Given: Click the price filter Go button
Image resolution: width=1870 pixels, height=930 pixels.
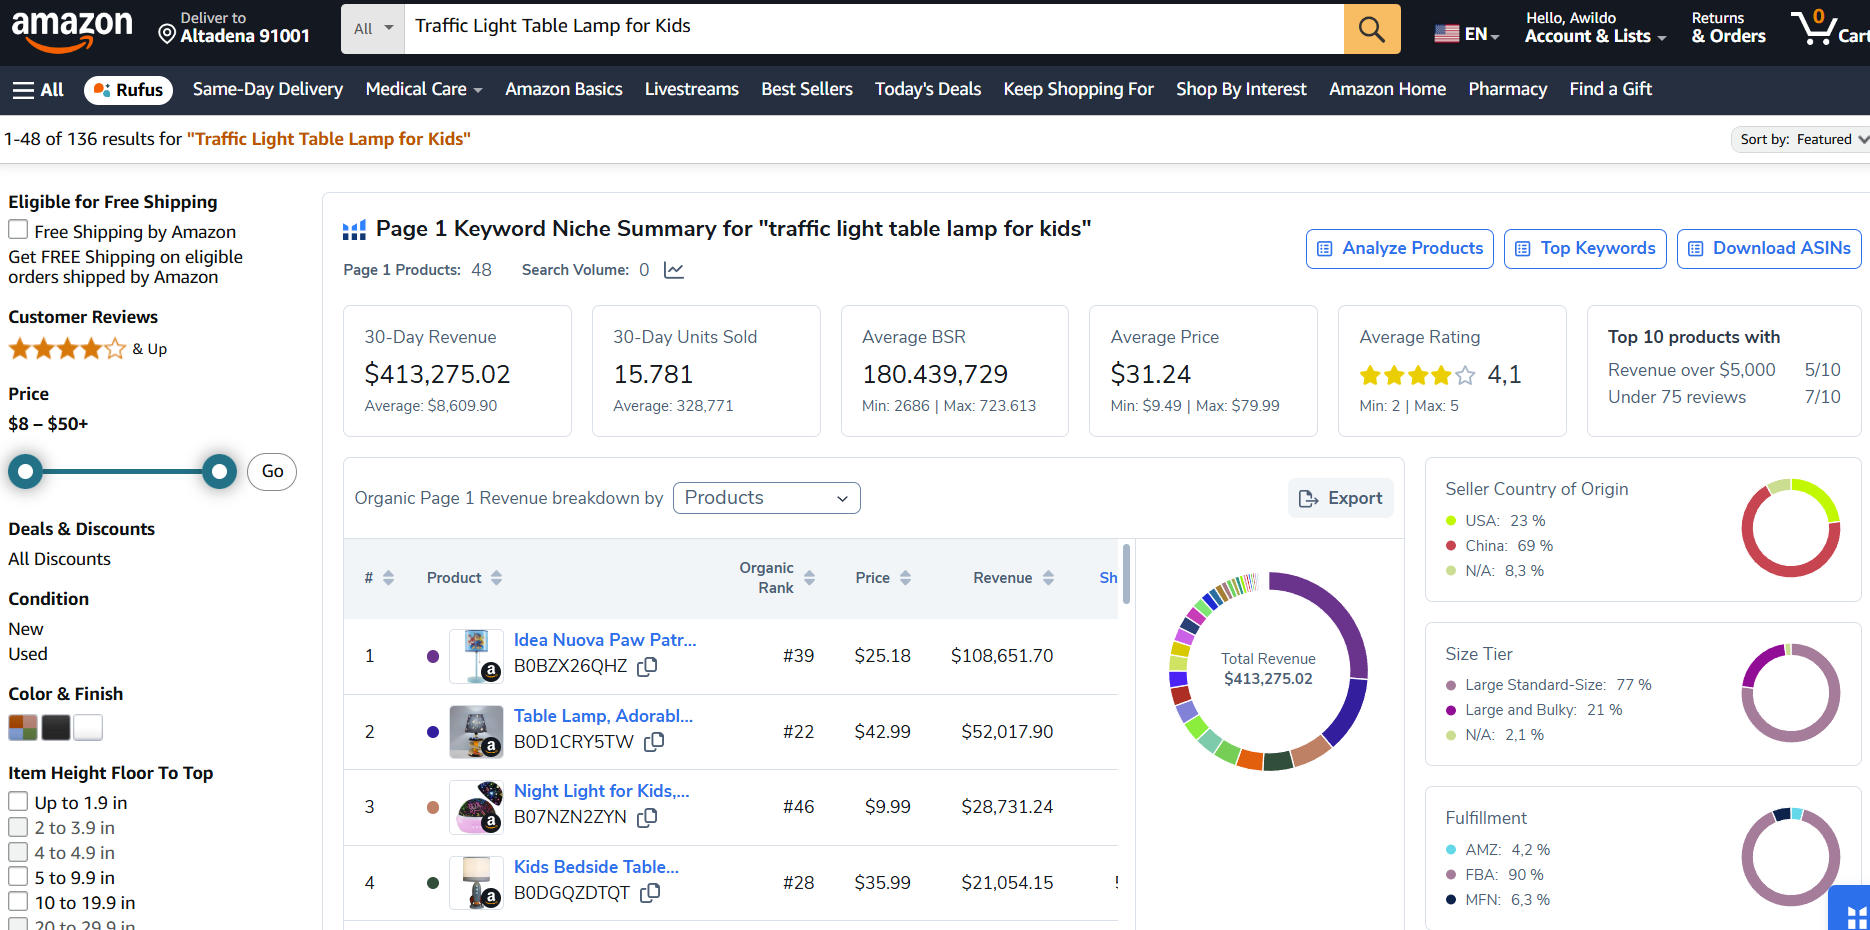Looking at the screenshot, I should [273, 472].
